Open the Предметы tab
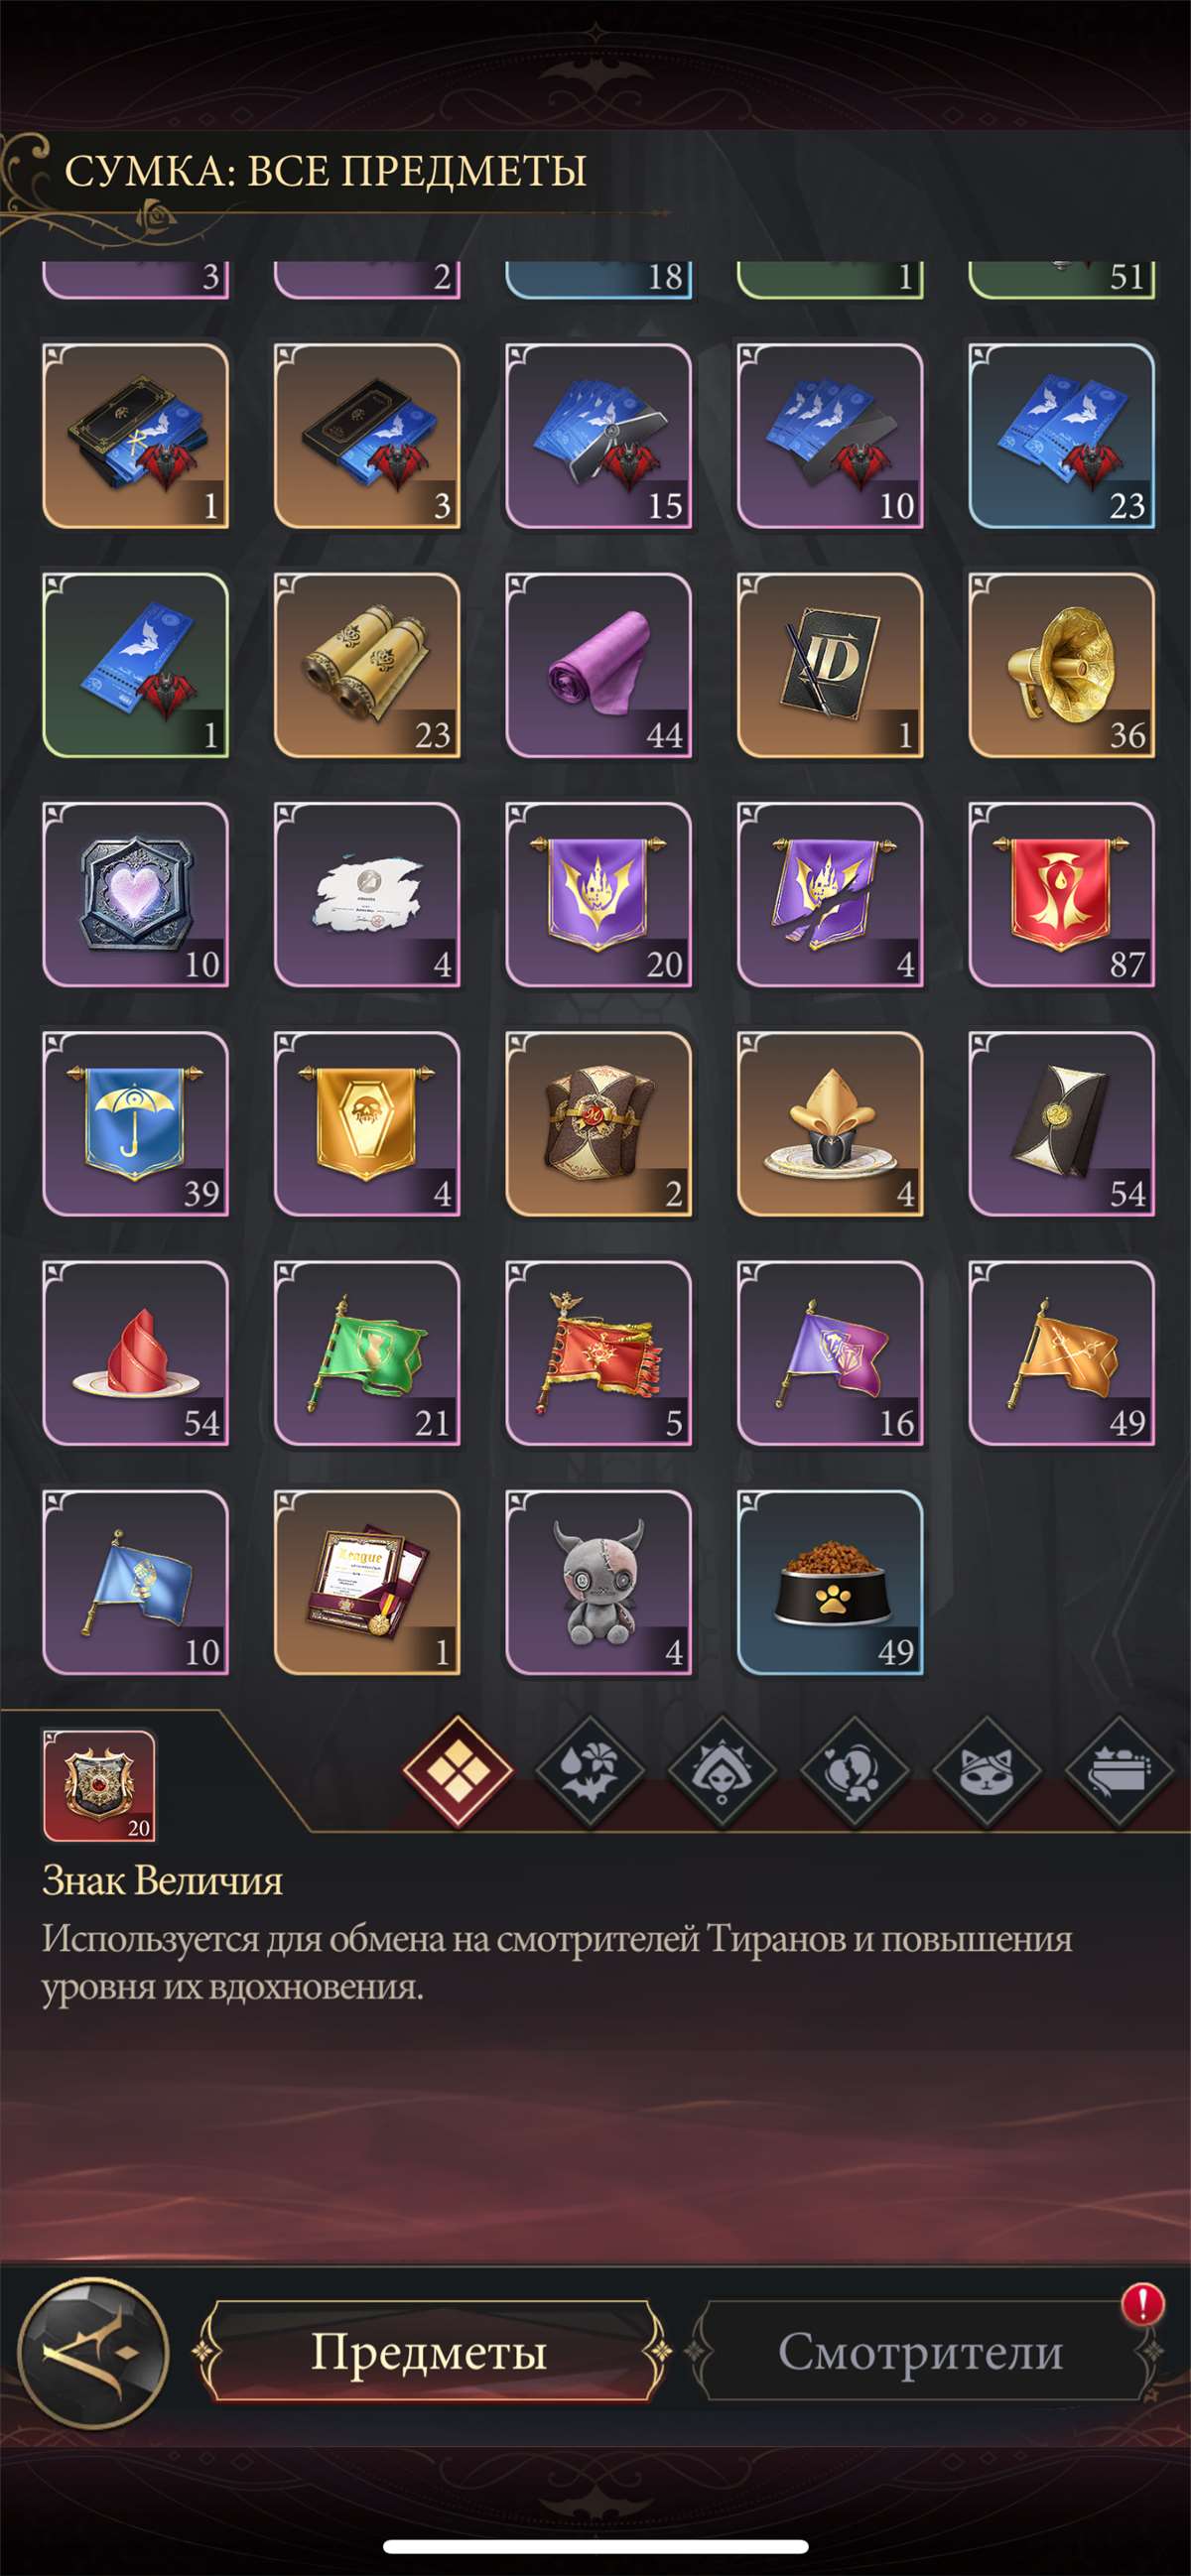The width and height of the screenshot is (1191, 2576). [430, 2351]
